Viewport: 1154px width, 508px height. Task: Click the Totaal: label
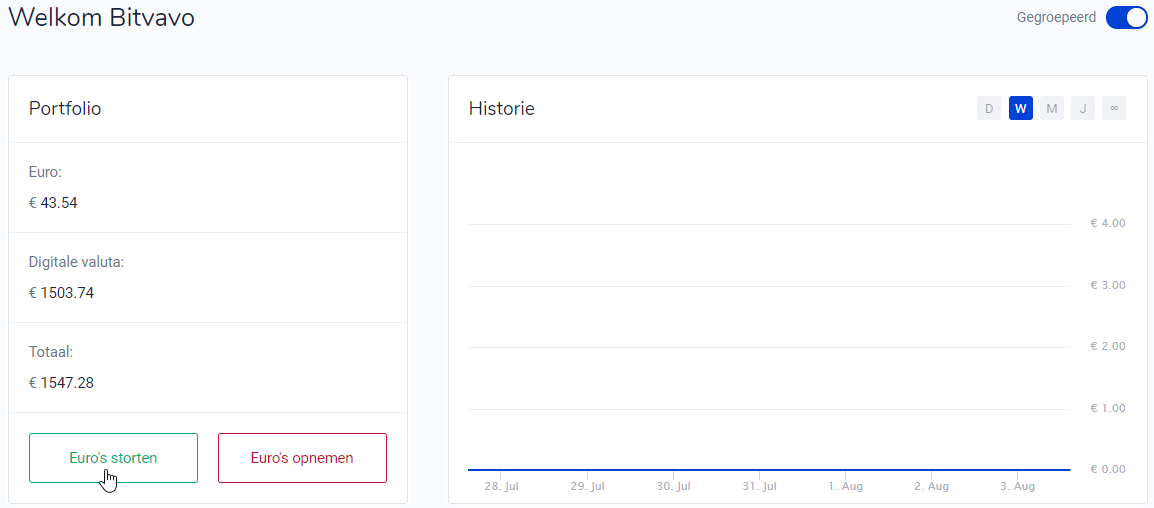(x=51, y=352)
